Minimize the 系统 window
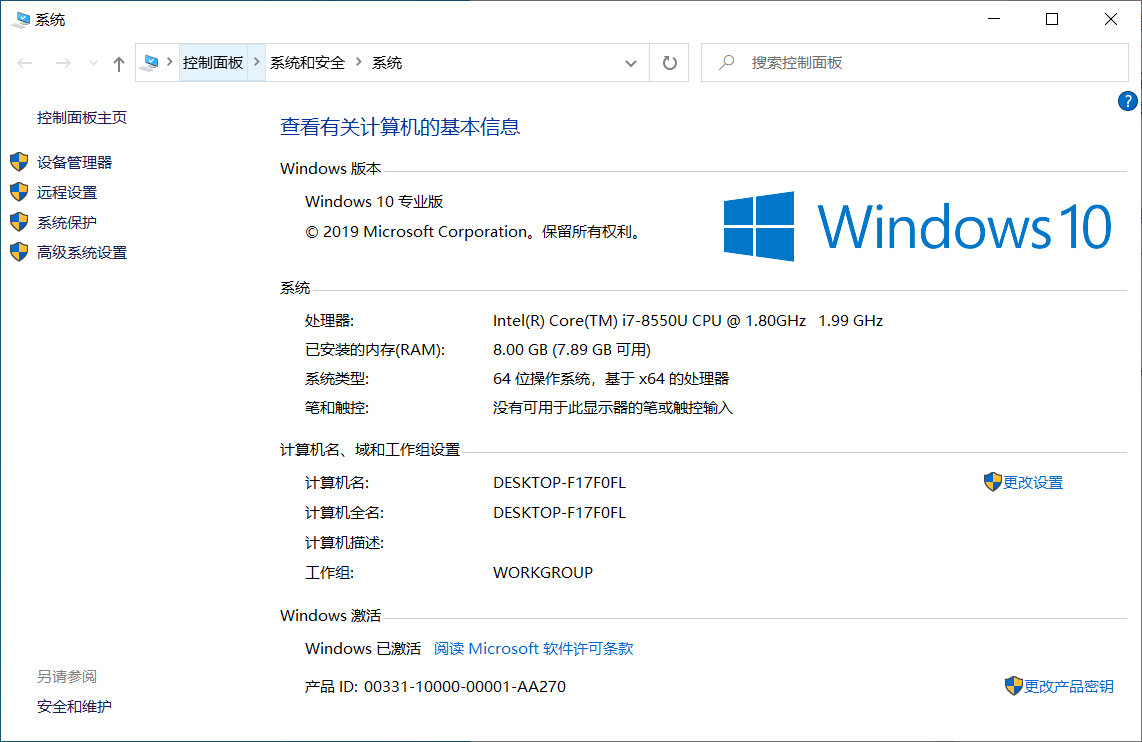 [x=993, y=19]
